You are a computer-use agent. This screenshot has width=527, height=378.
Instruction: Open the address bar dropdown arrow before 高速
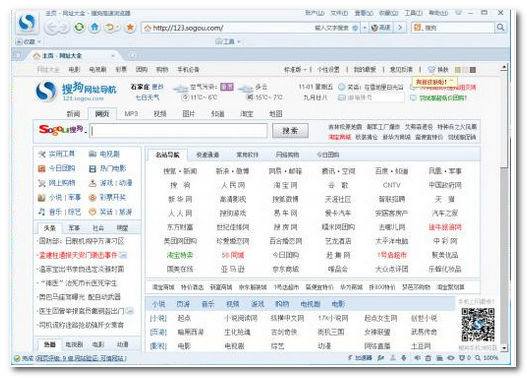click(x=364, y=28)
